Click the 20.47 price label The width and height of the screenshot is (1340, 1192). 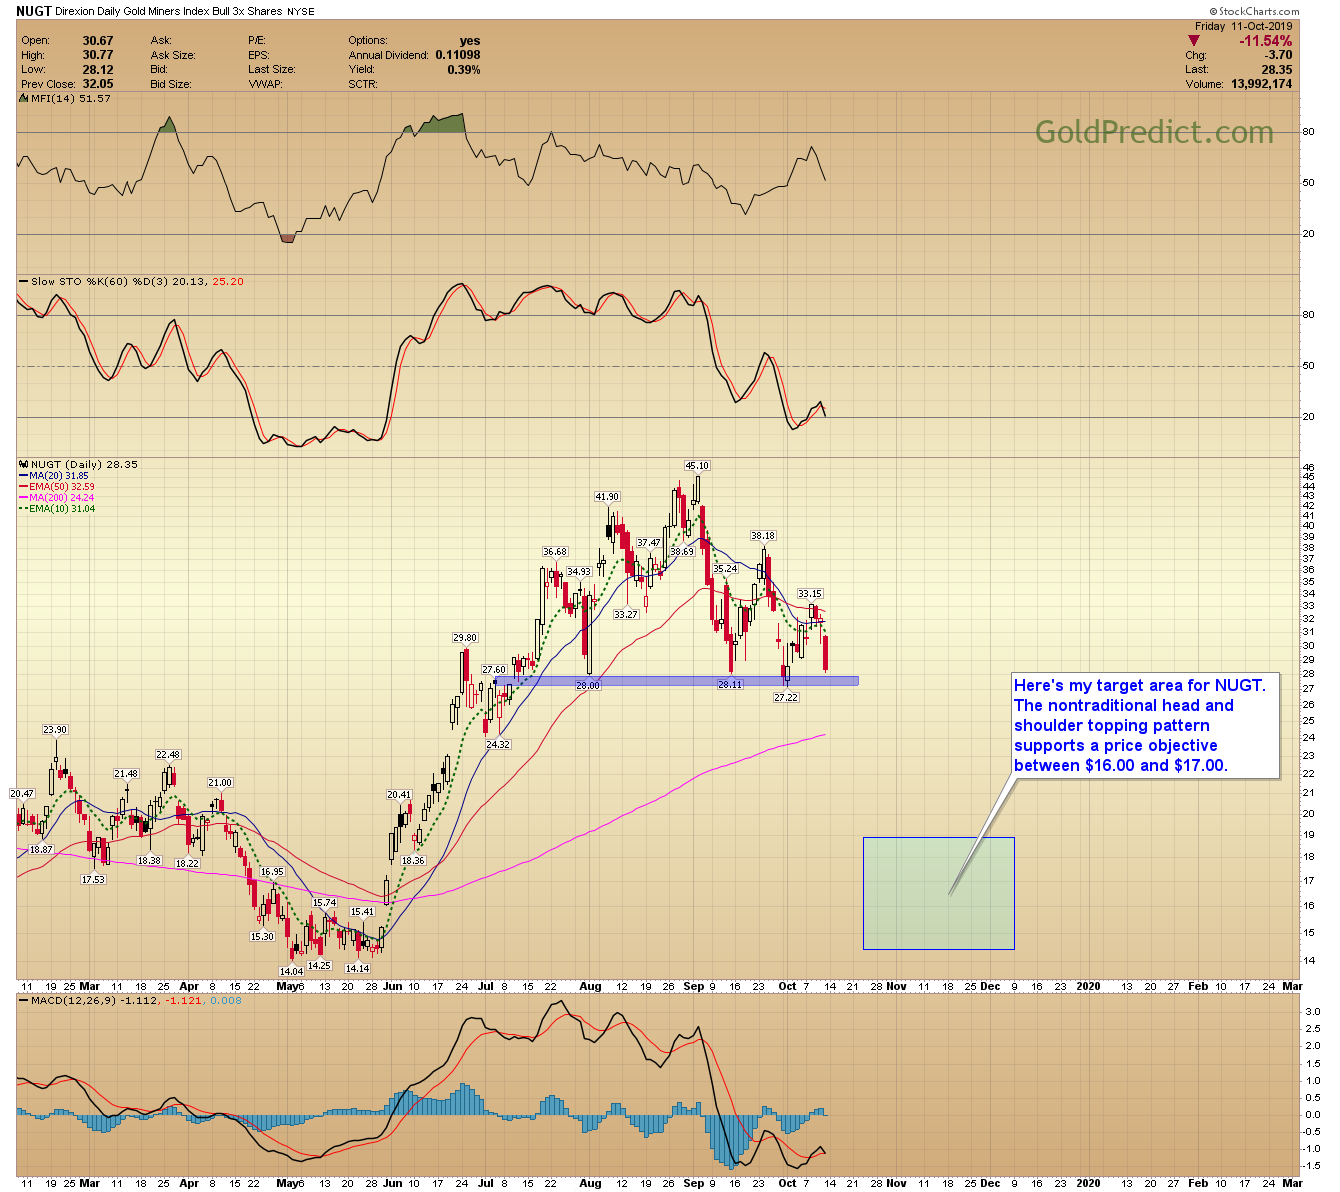(22, 793)
